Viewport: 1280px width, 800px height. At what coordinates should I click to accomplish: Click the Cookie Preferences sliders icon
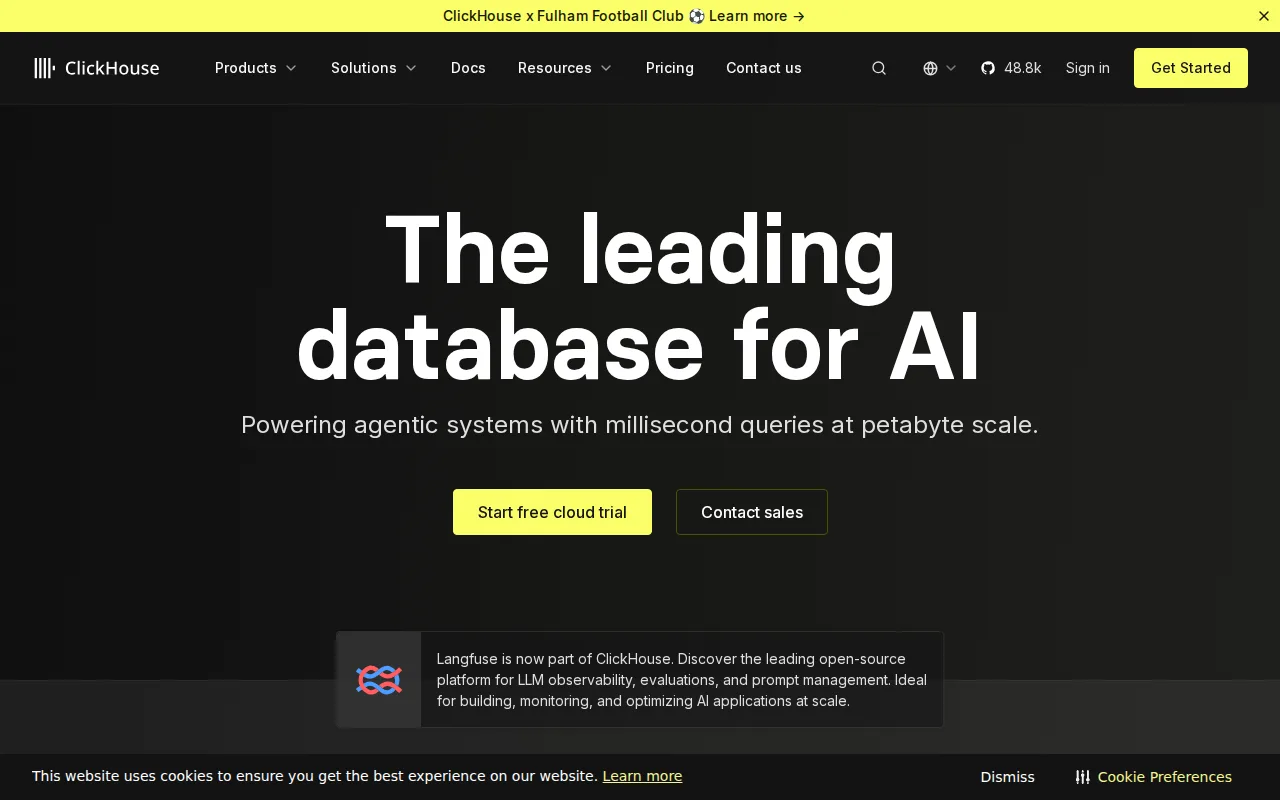point(1082,777)
